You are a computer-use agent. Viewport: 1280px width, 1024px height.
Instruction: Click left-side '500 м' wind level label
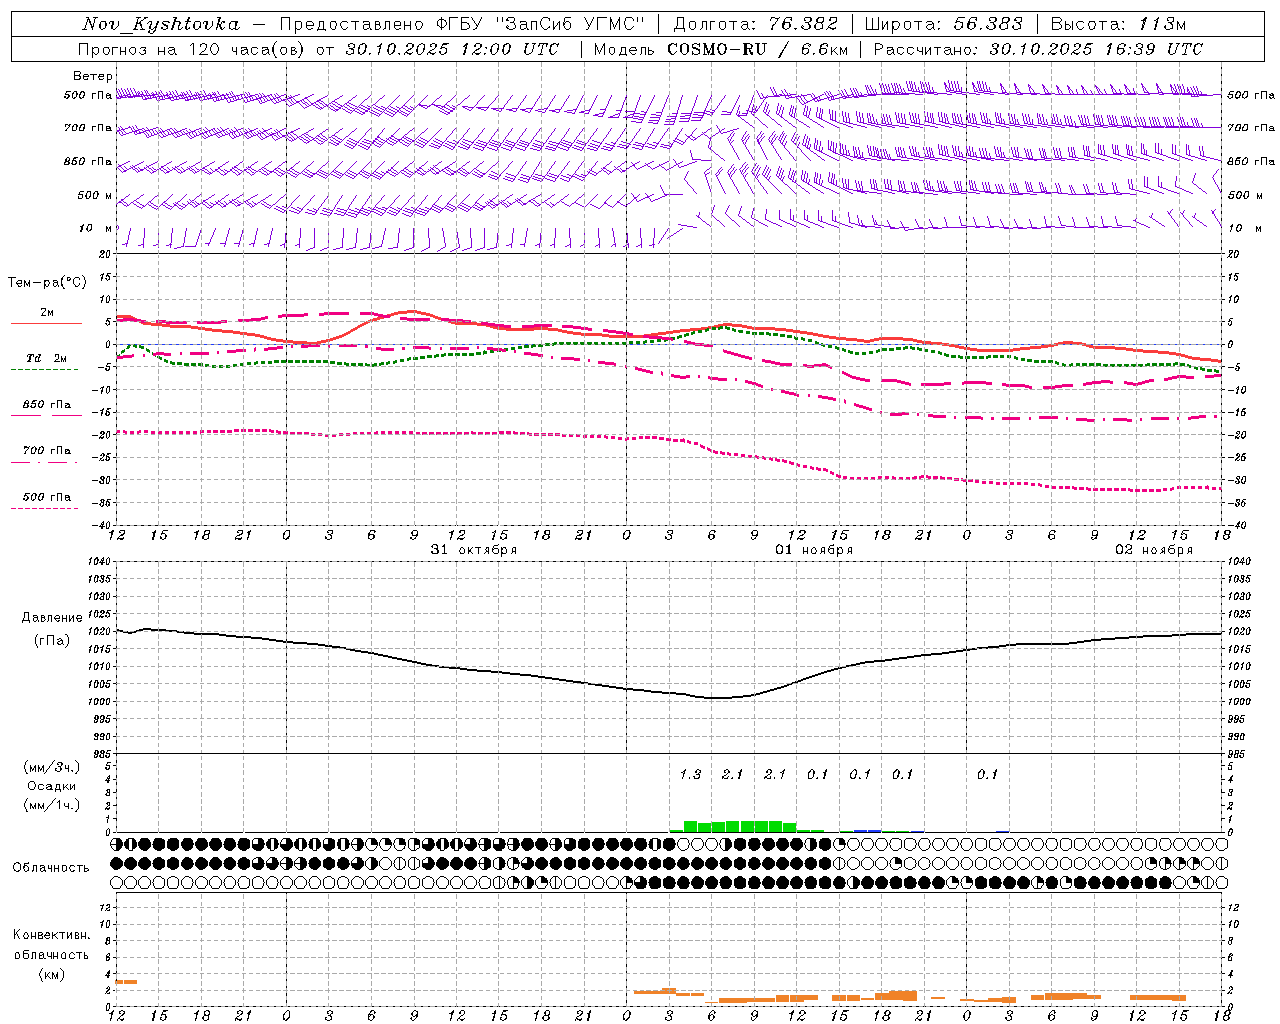96,195
